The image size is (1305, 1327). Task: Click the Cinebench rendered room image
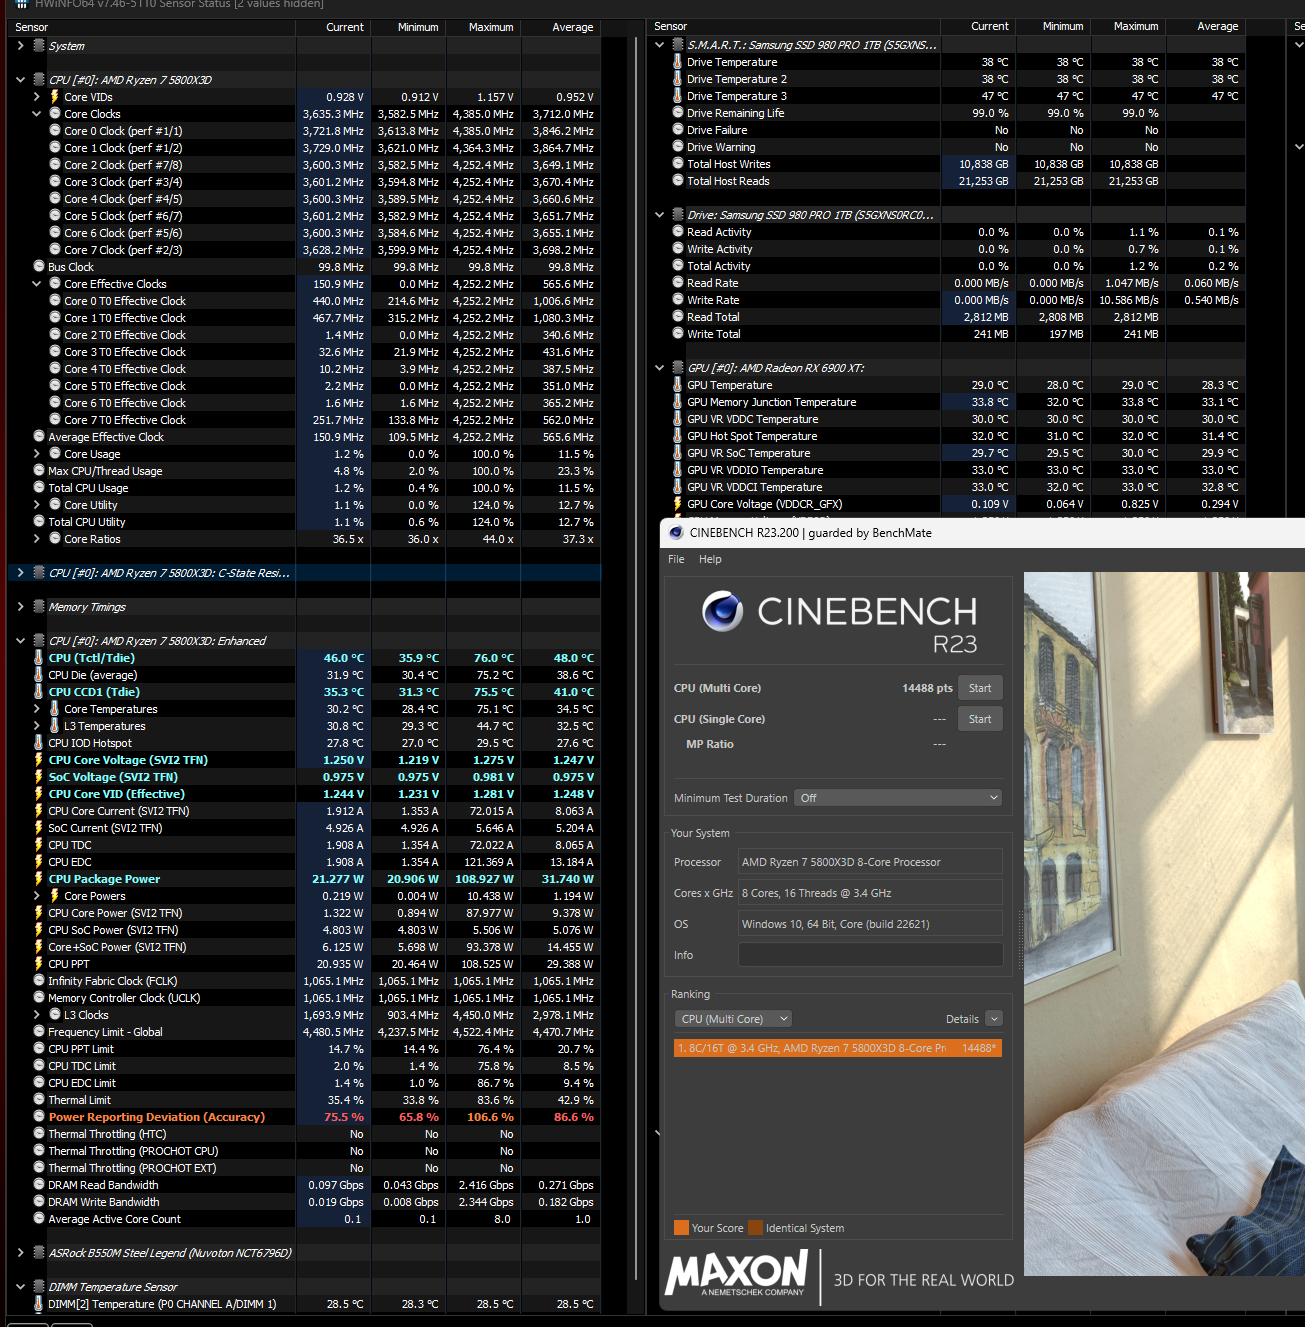1164,923
